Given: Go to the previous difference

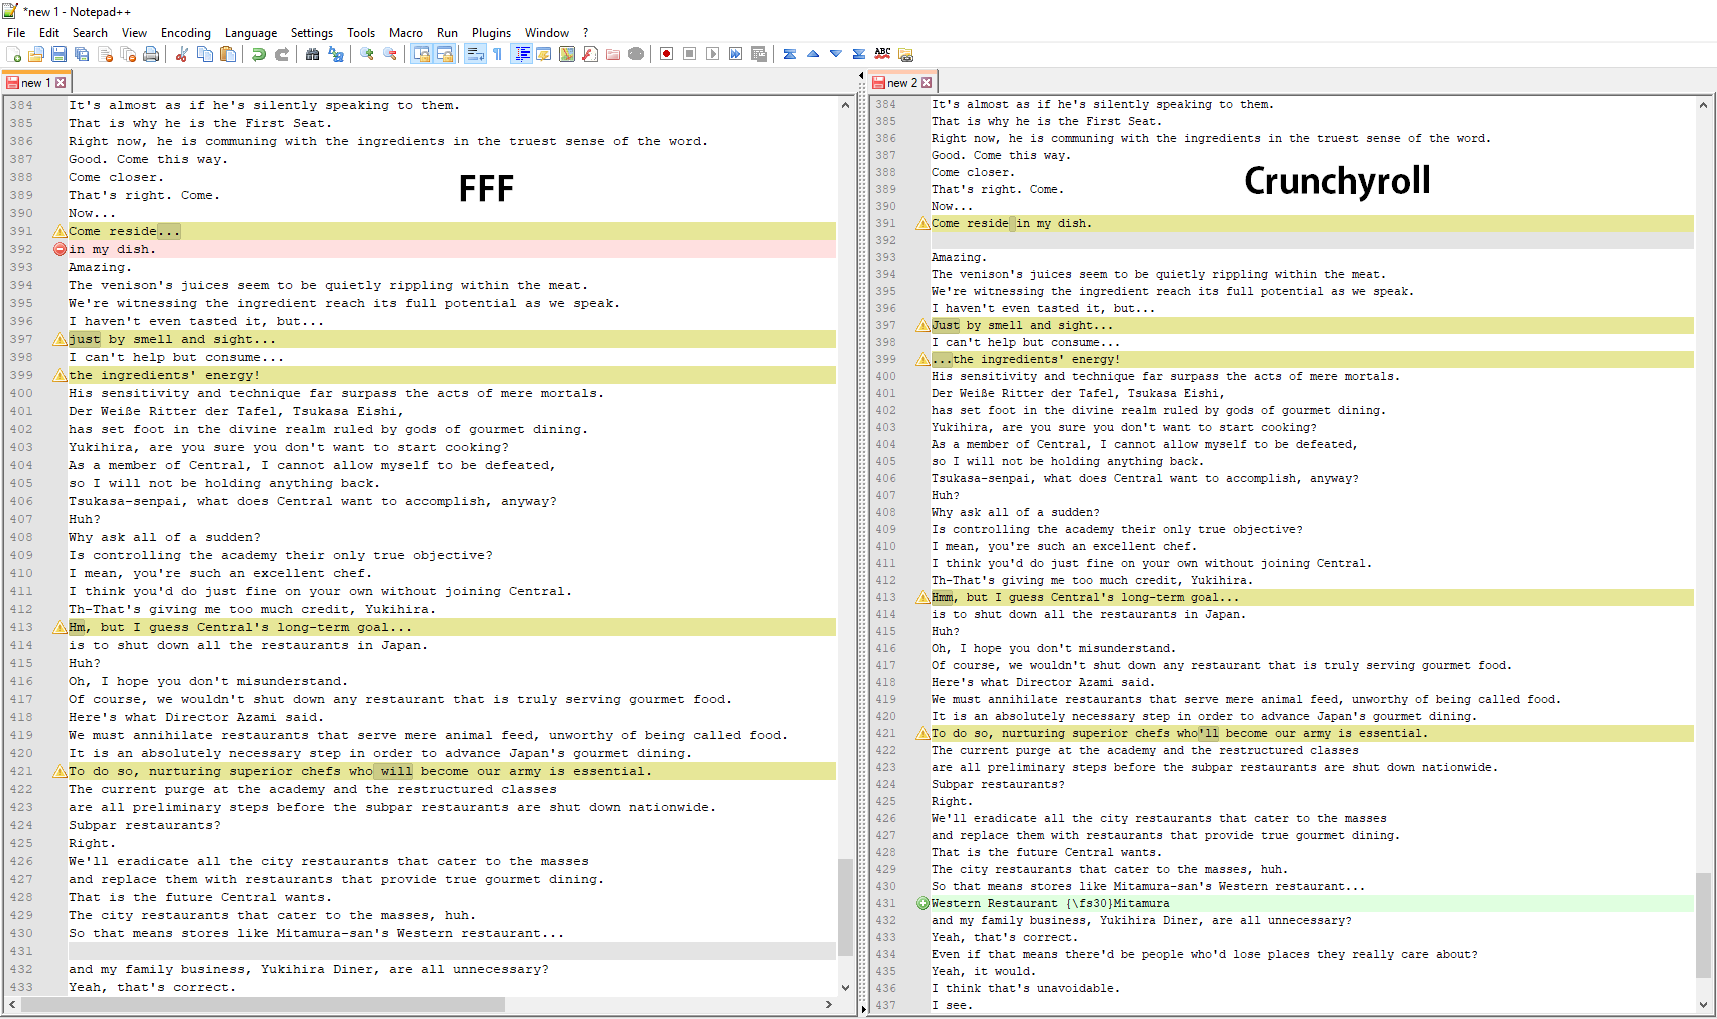Looking at the screenshot, I should (x=813, y=54).
